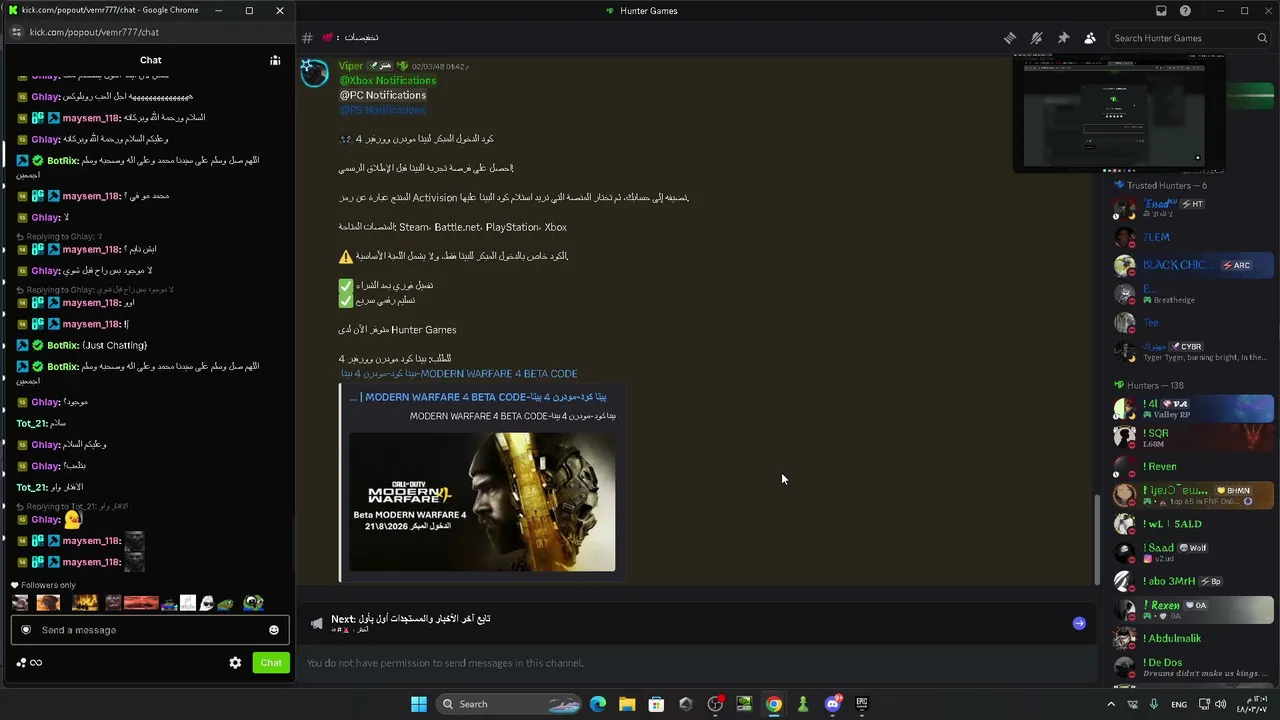
Task: Click the Send a message input
Action: (x=150, y=630)
